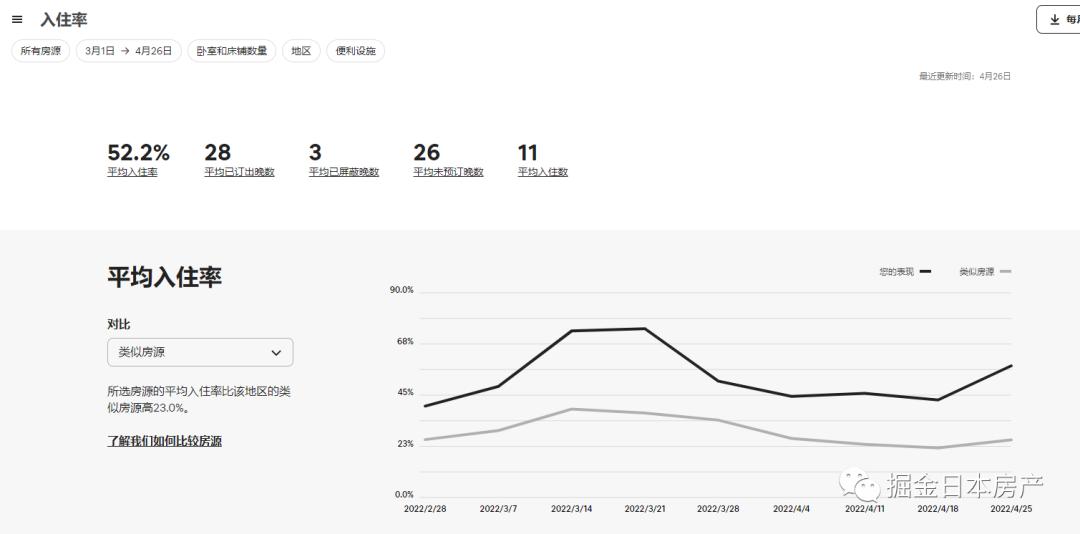Click the gray line point at 2022/3/14
The width and height of the screenshot is (1080, 534).
pyautogui.click(x=572, y=409)
